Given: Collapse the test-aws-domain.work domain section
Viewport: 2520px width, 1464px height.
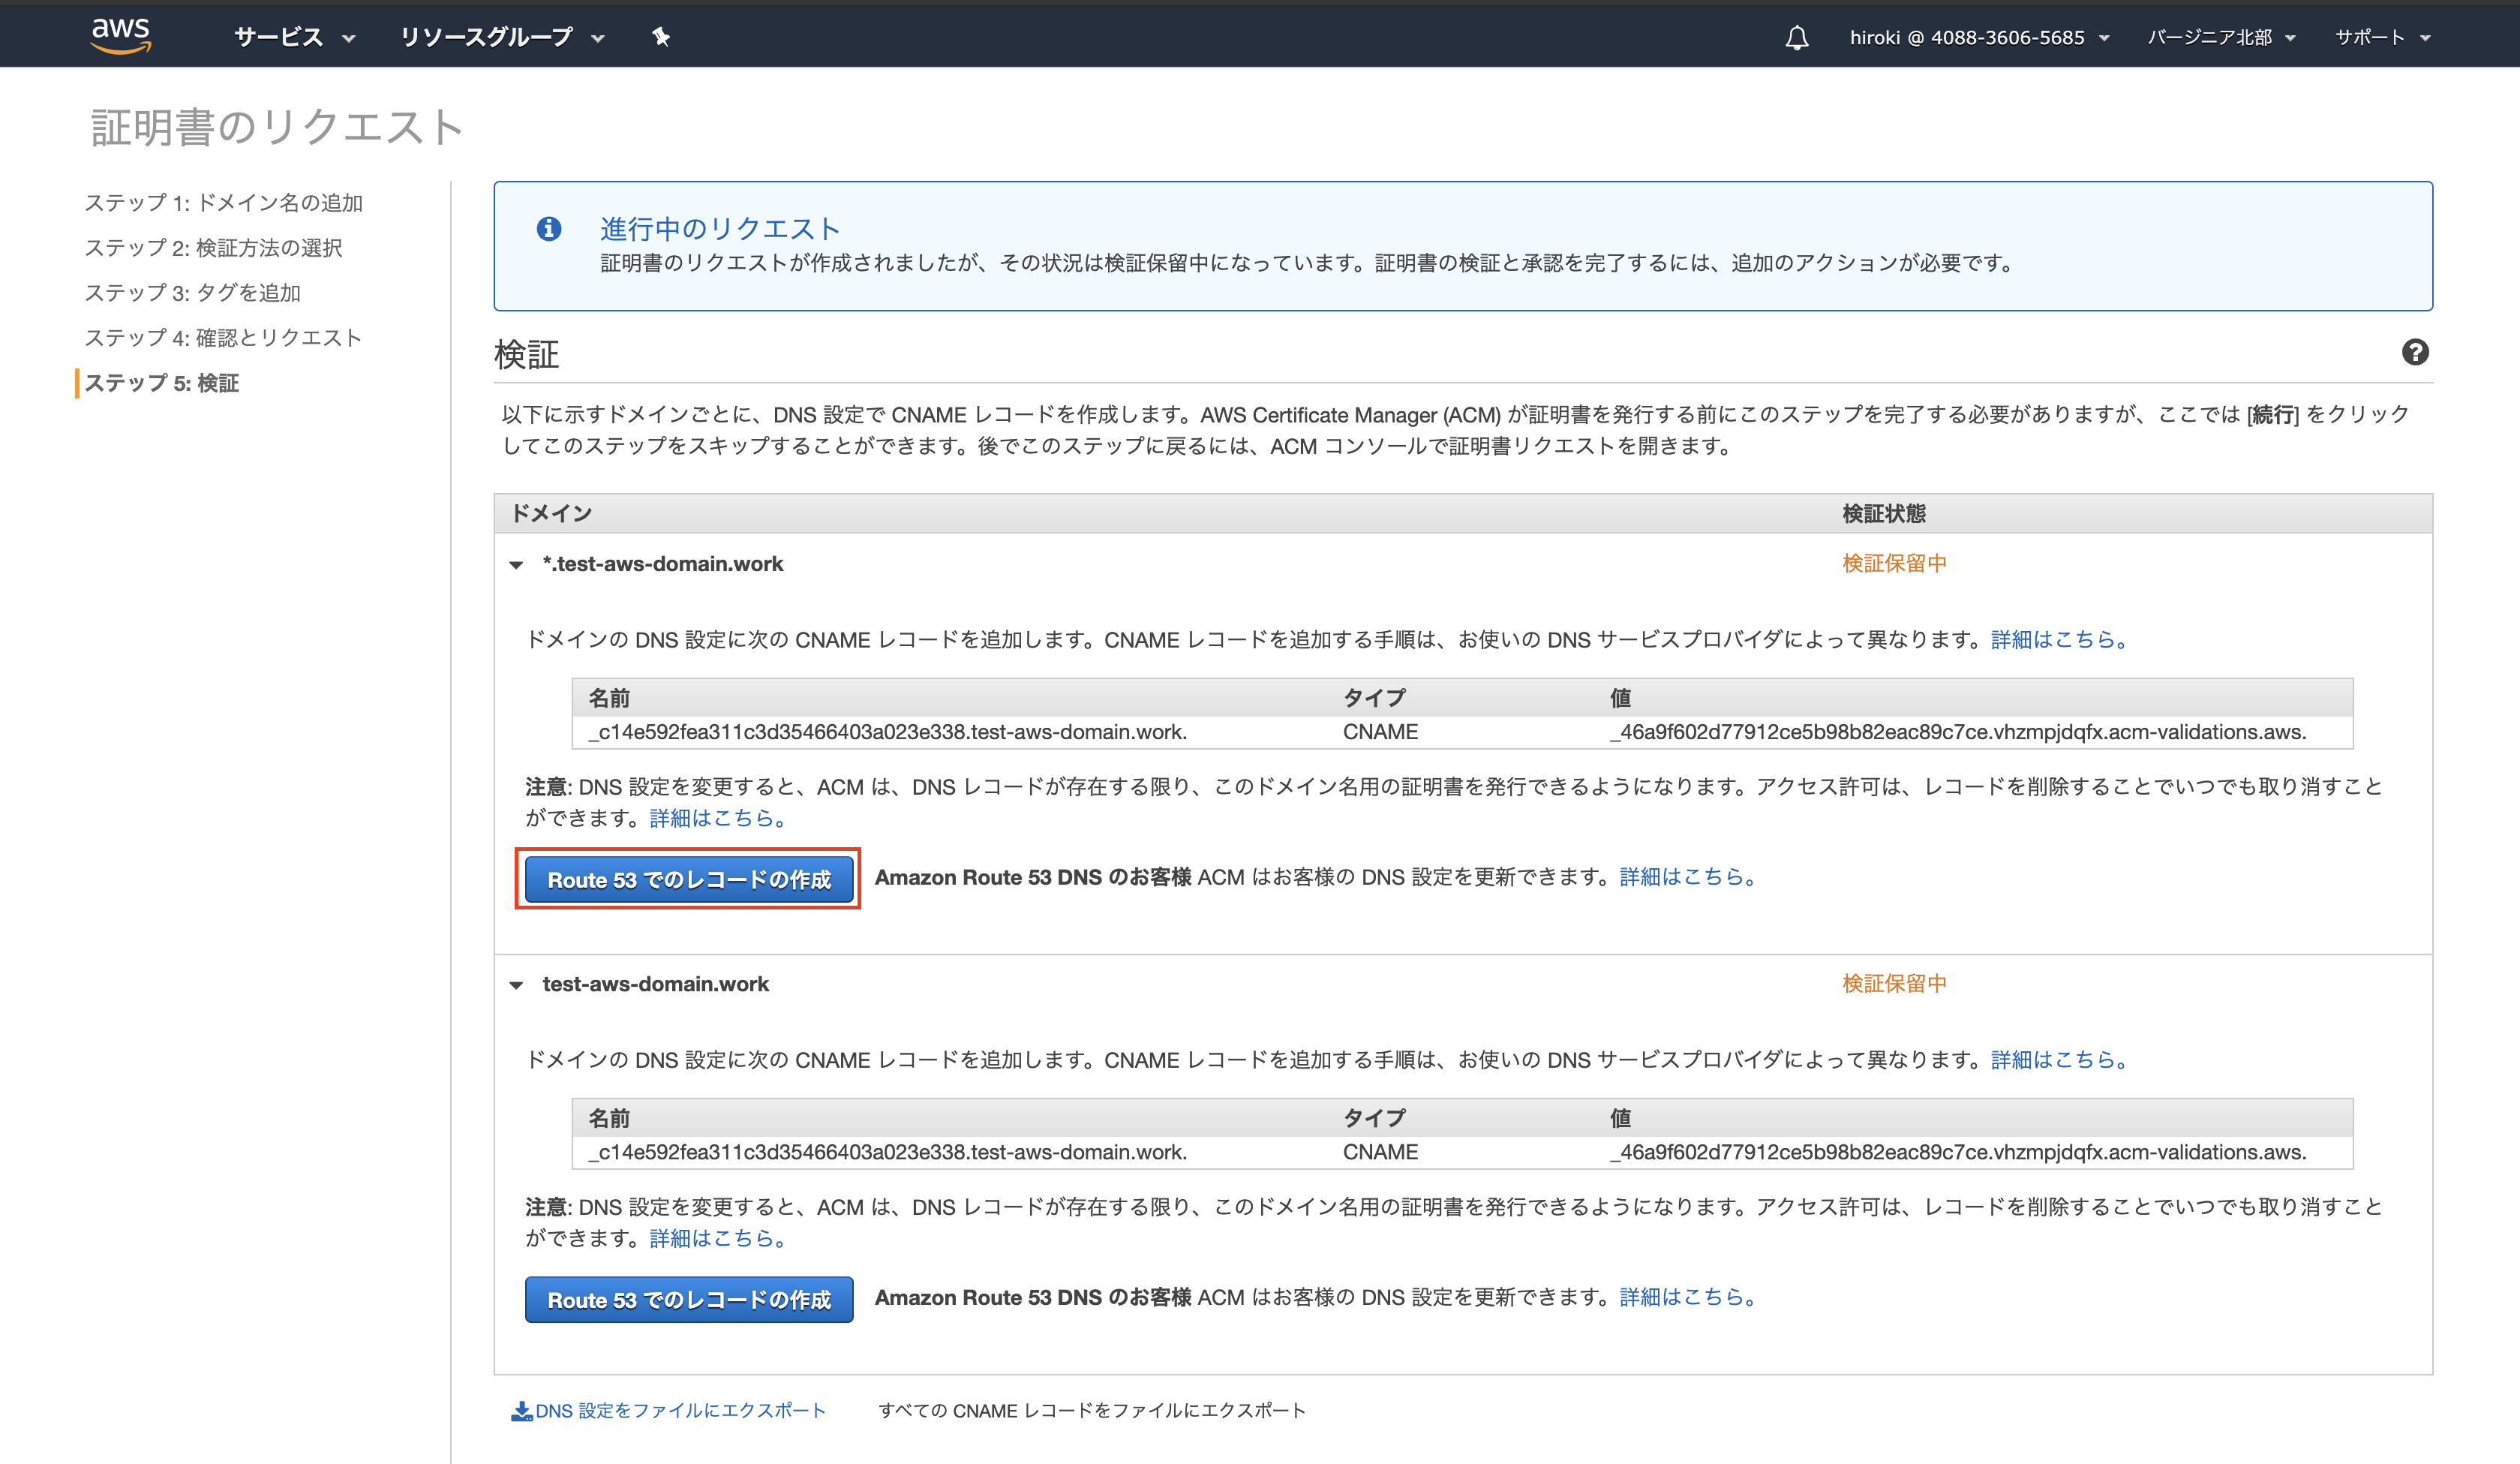Looking at the screenshot, I should pos(516,985).
